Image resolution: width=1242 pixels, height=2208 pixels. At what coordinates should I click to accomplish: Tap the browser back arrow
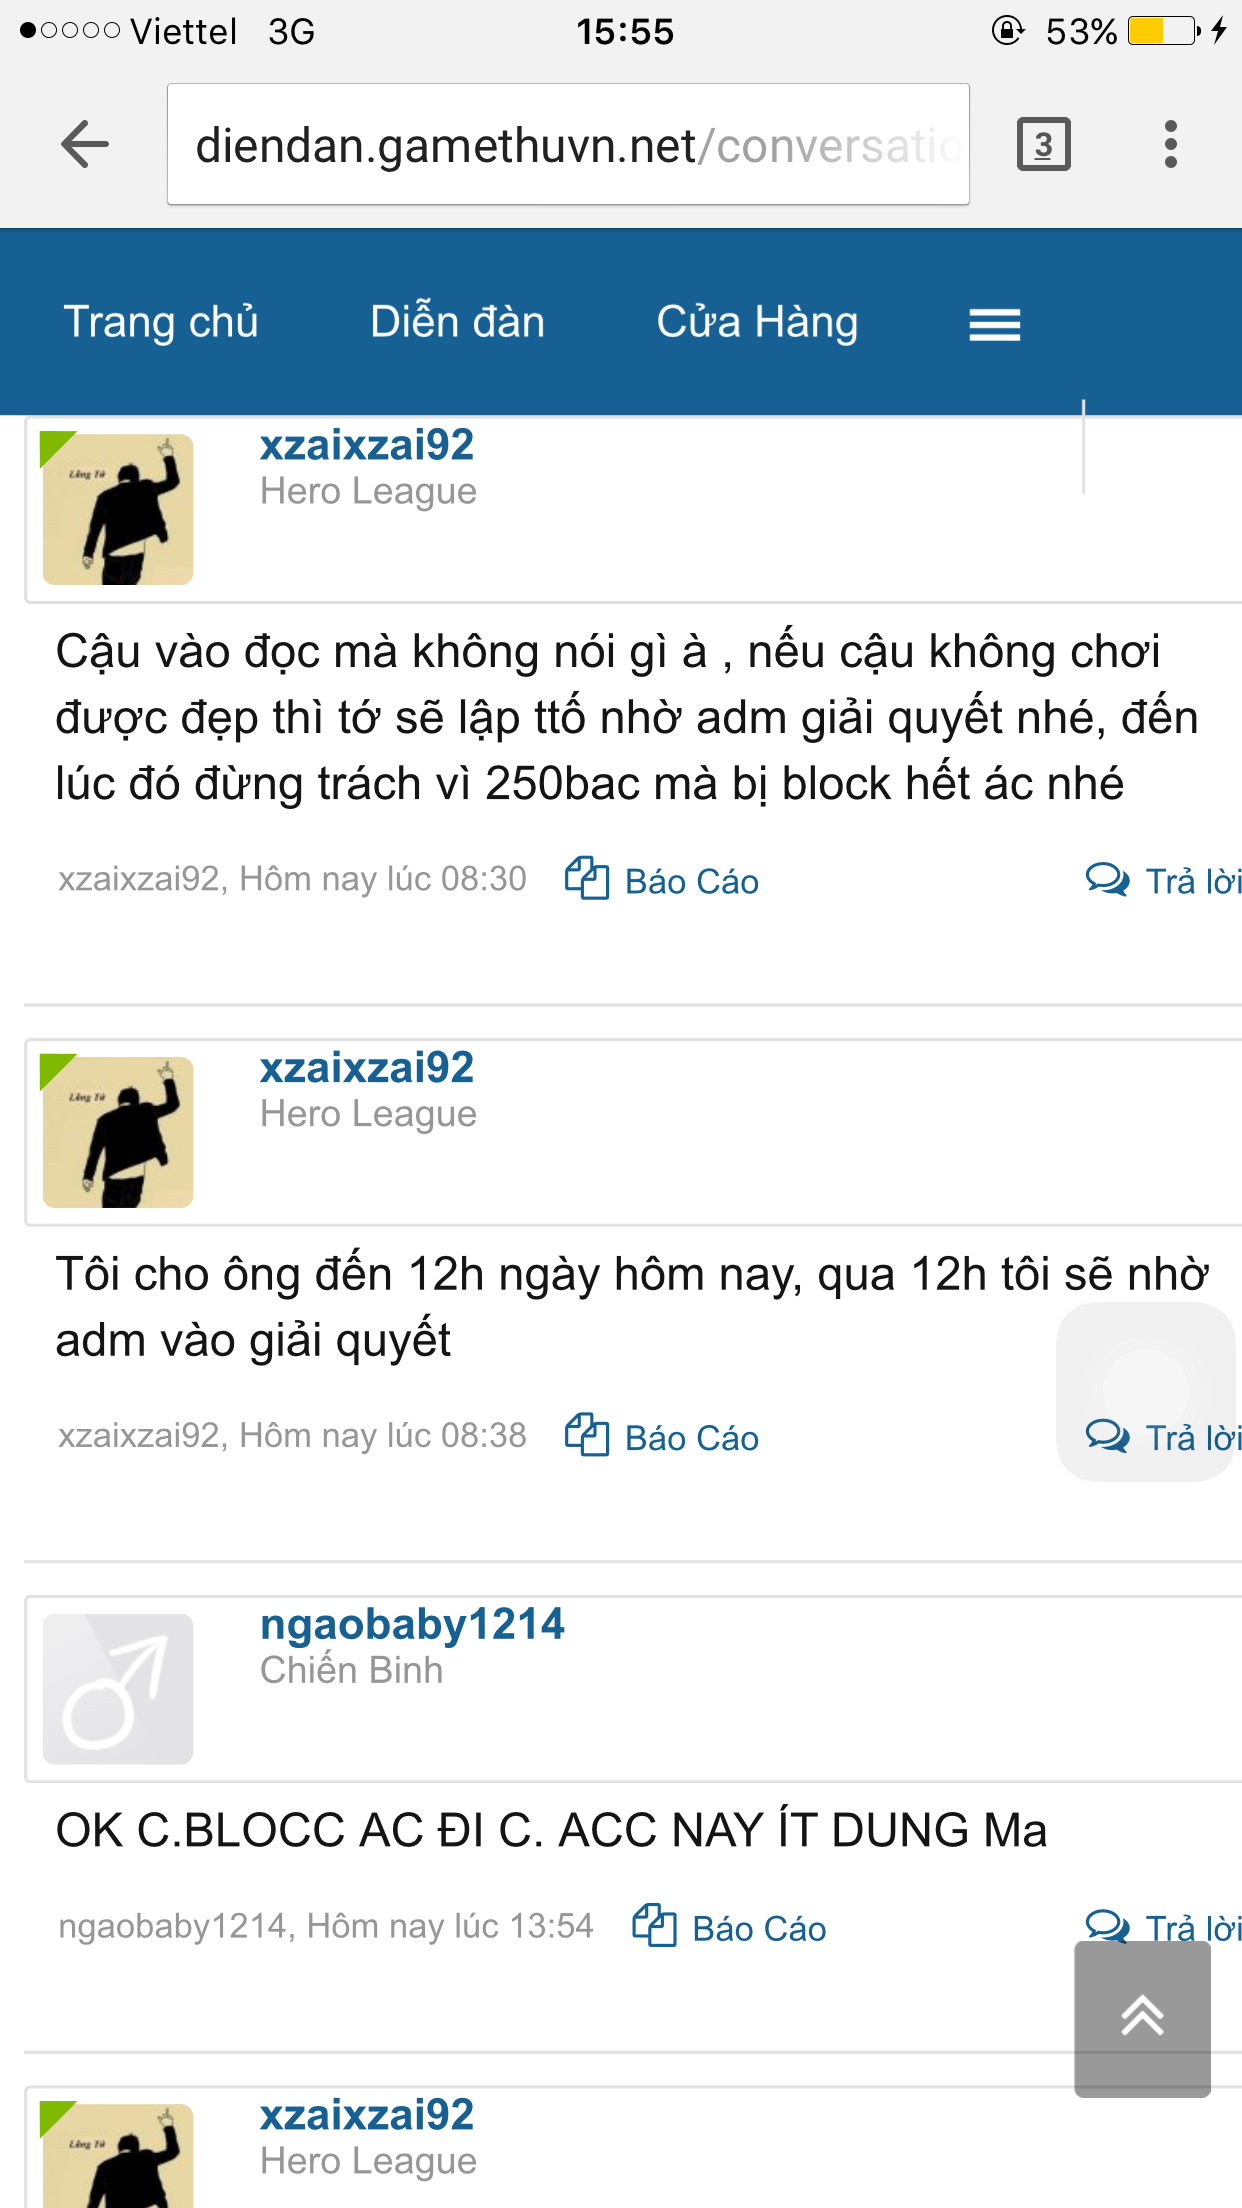click(85, 144)
